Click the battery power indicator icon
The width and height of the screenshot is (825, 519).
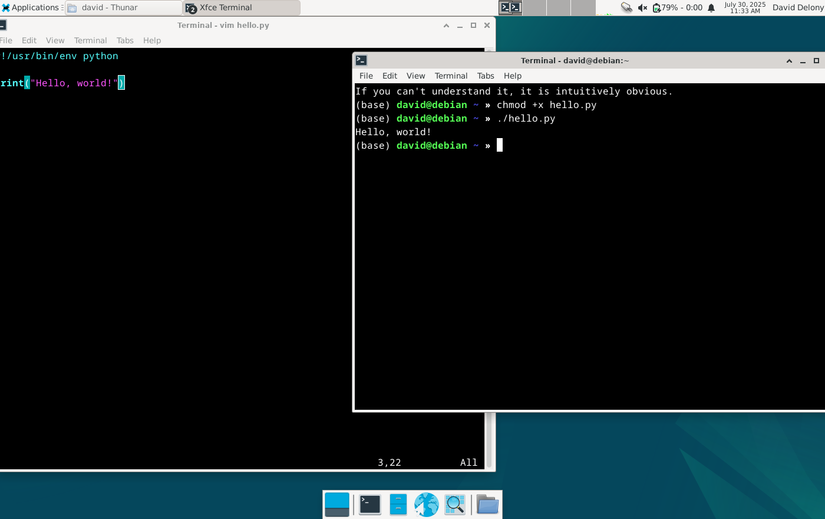[x=657, y=7]
